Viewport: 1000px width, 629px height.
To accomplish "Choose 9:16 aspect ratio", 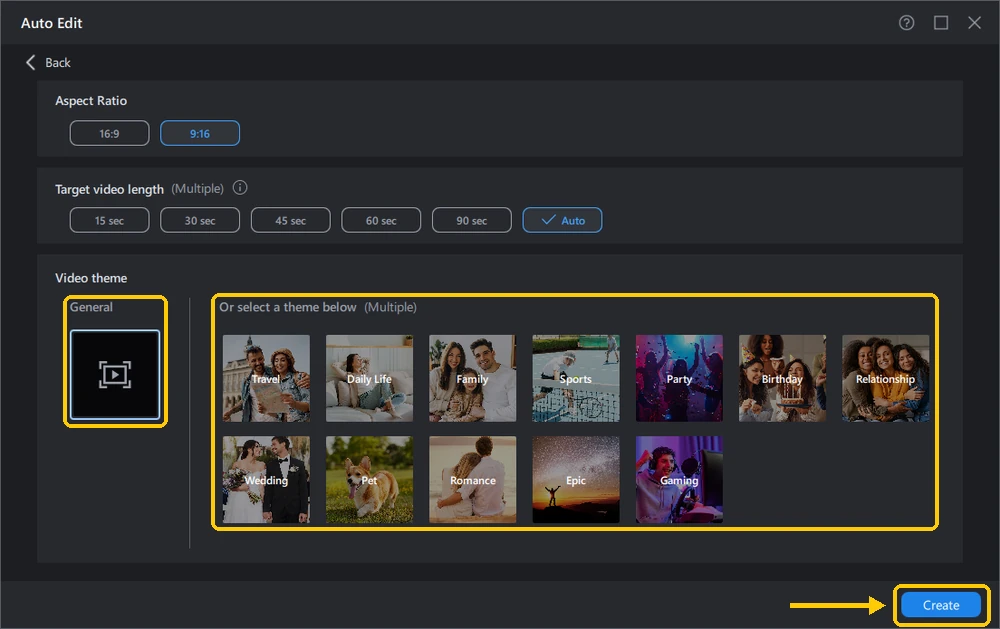I will tap(200, 133).
